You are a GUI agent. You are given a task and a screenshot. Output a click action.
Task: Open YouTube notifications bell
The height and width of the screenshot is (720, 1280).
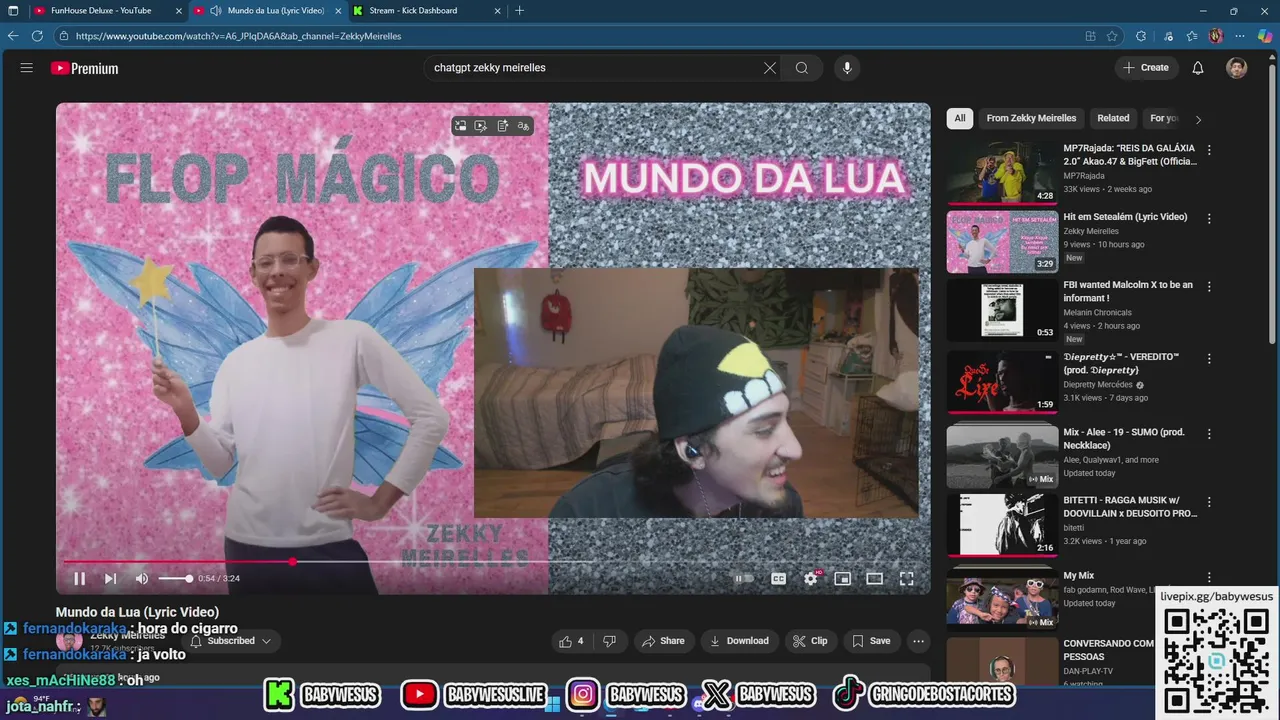(1198, 68)
